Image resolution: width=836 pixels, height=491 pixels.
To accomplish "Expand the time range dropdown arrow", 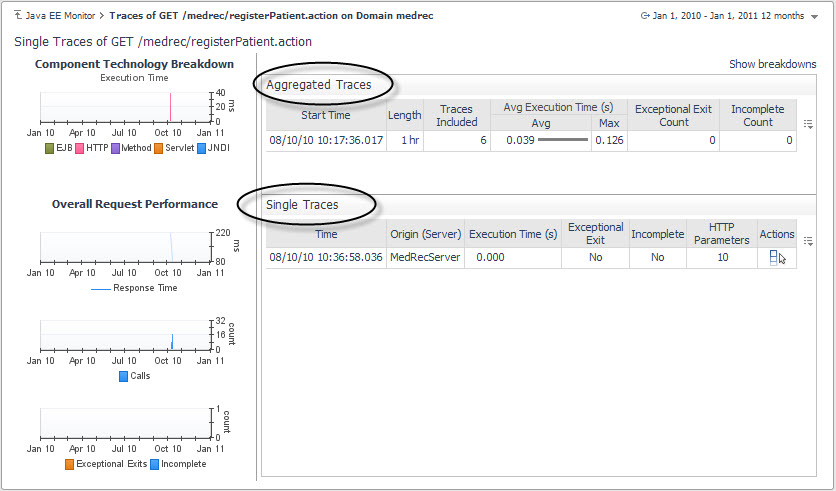I will 813,18.
